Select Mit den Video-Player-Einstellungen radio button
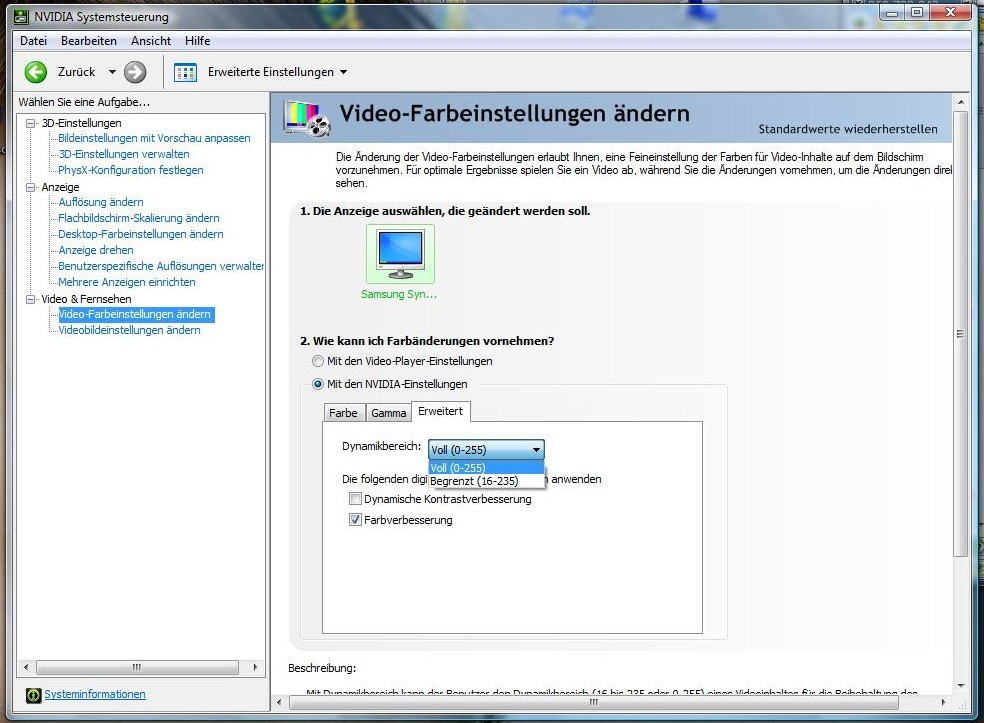 point(318,362)
